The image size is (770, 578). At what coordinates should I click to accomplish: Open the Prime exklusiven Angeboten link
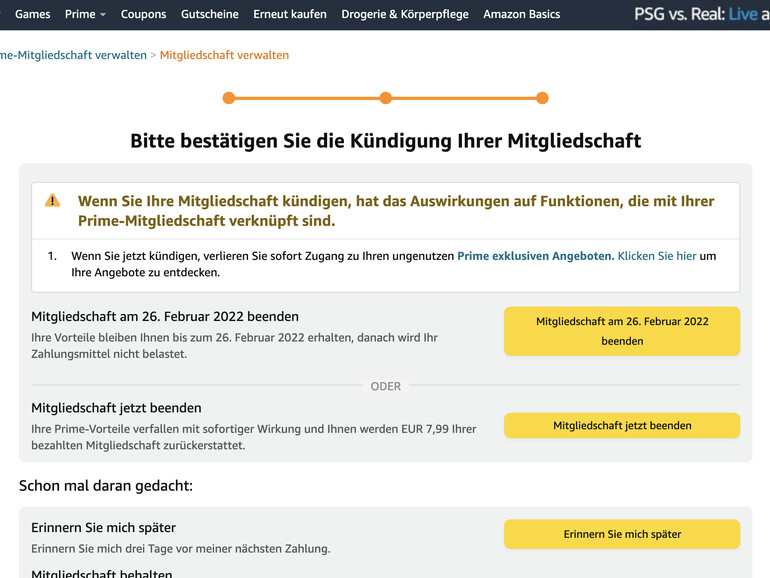[x=536, y=256]
